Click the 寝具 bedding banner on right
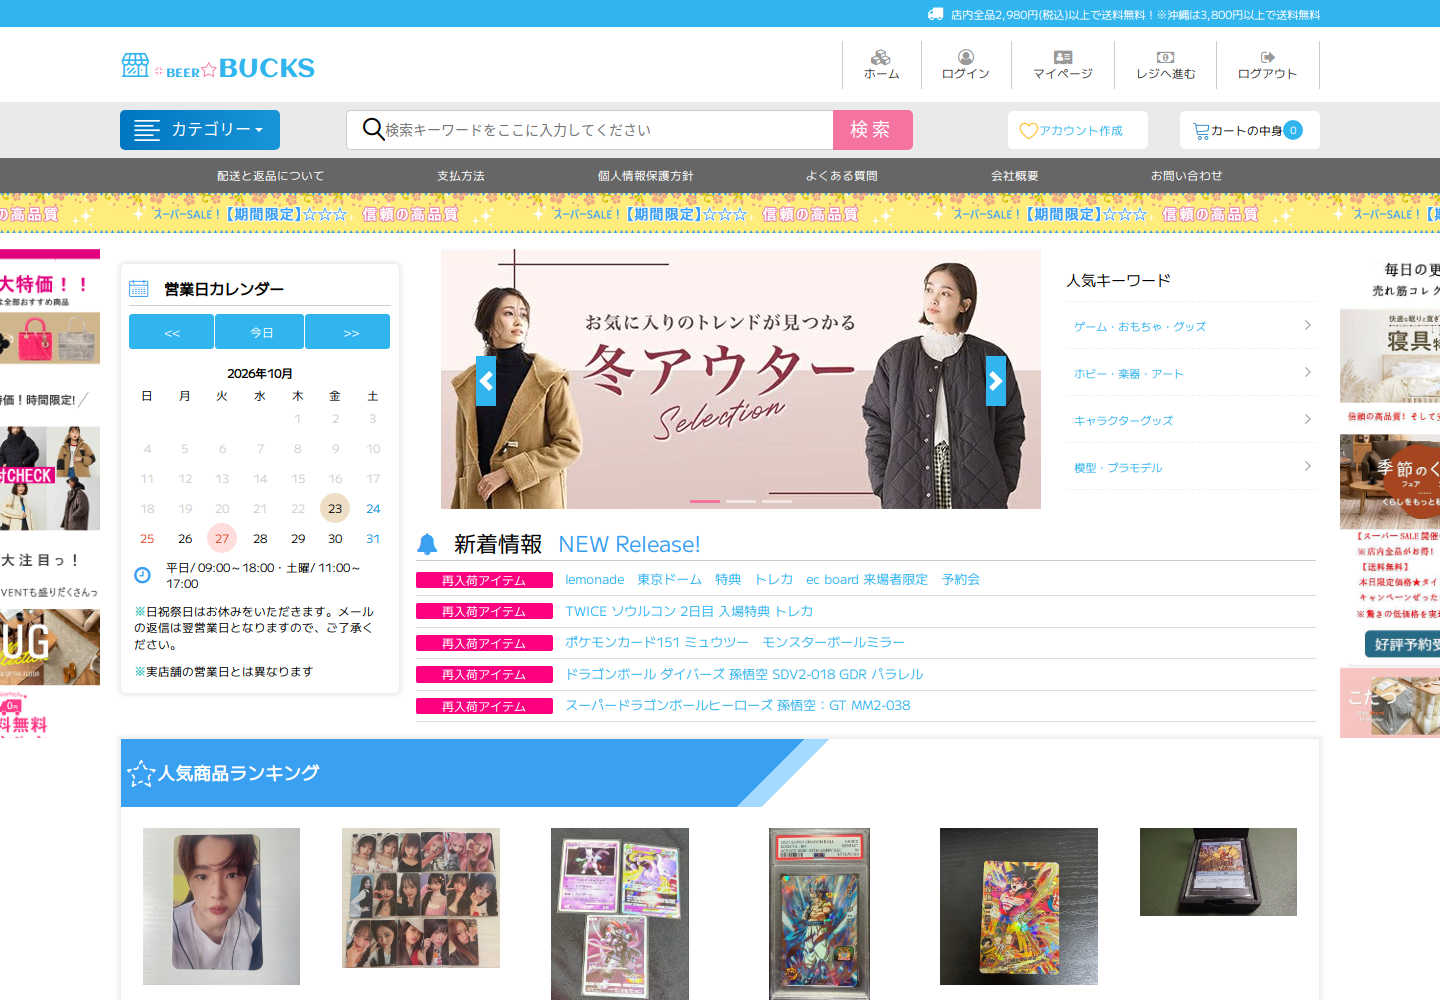This screenshot has height=1000, width=1440. (1390, 355)
